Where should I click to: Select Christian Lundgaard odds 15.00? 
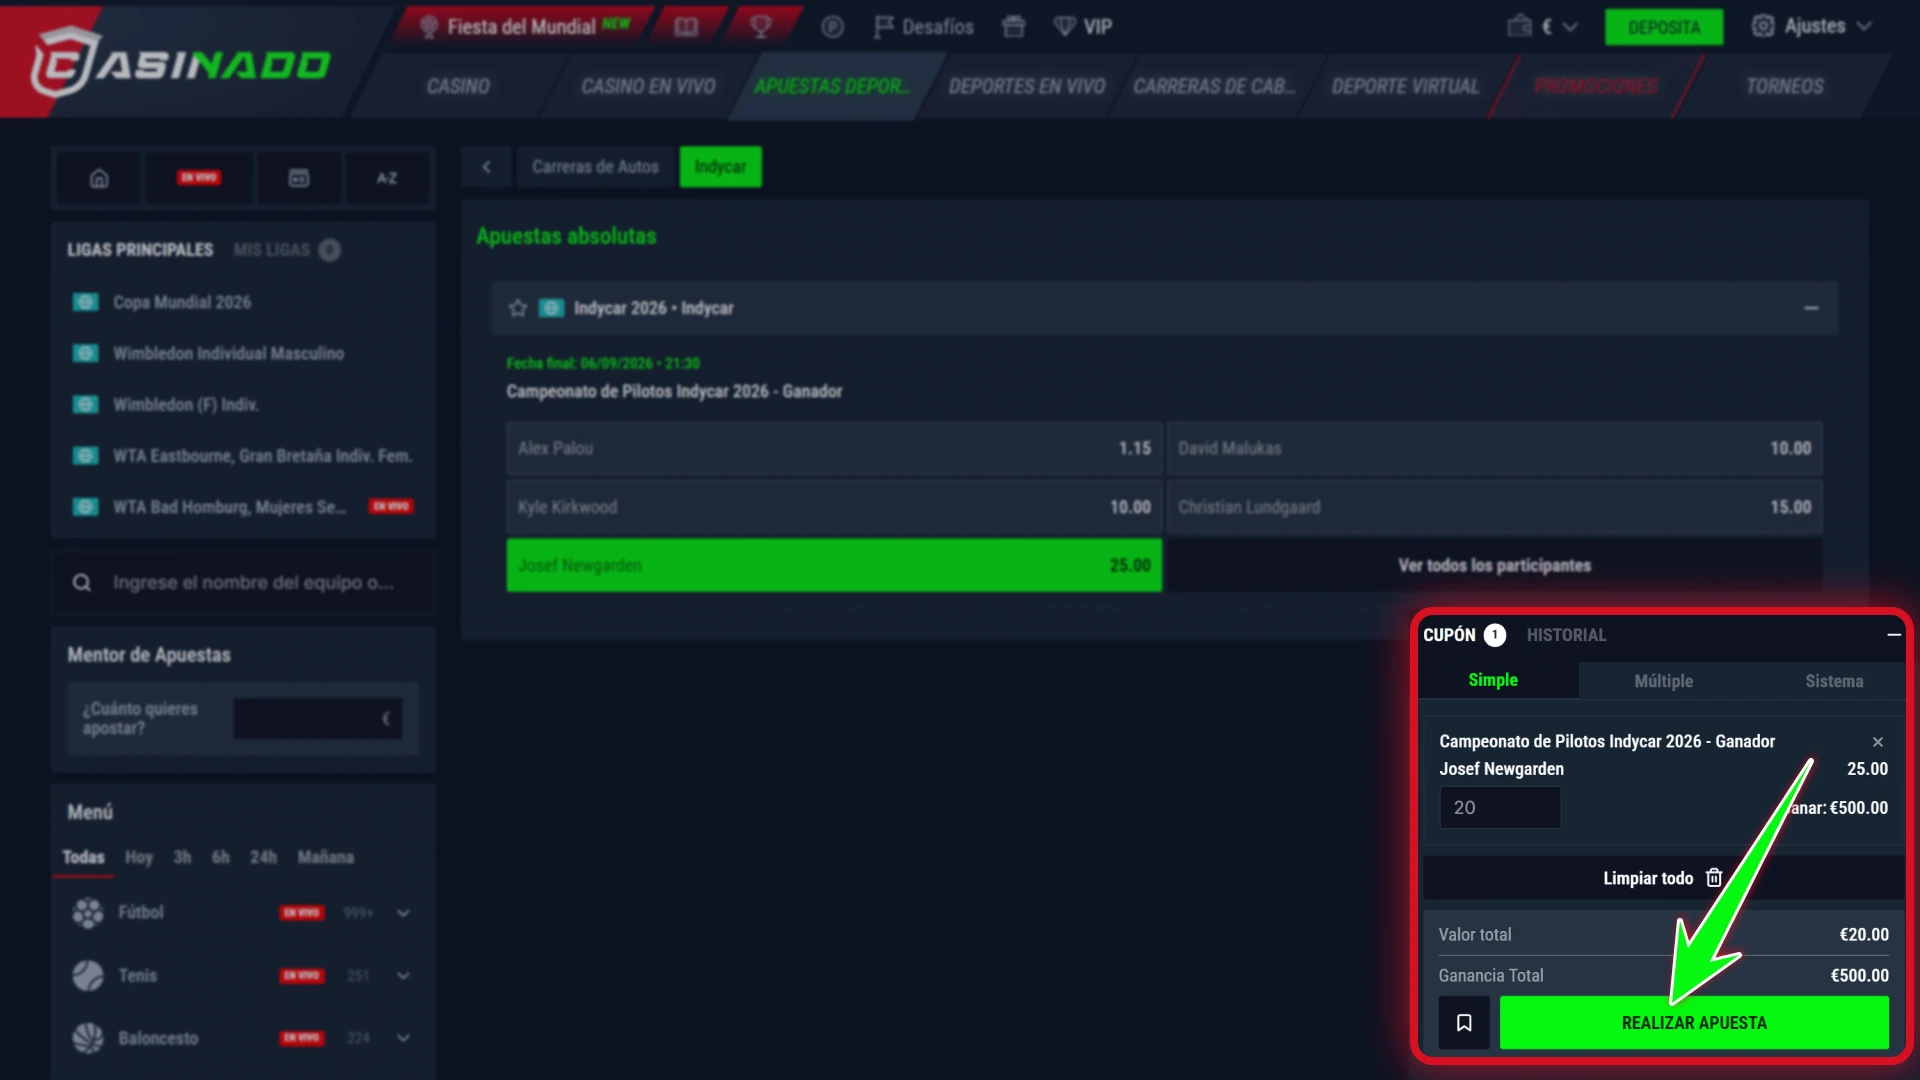(x=1494, y=507)
